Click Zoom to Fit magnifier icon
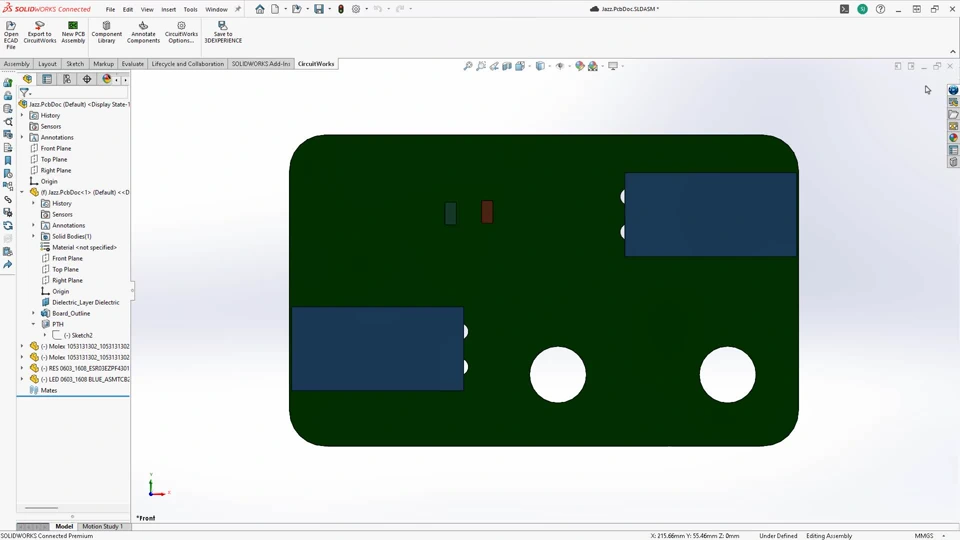This screenshot has width=960, height=540. pyautogui.click(x=468, y=66)
